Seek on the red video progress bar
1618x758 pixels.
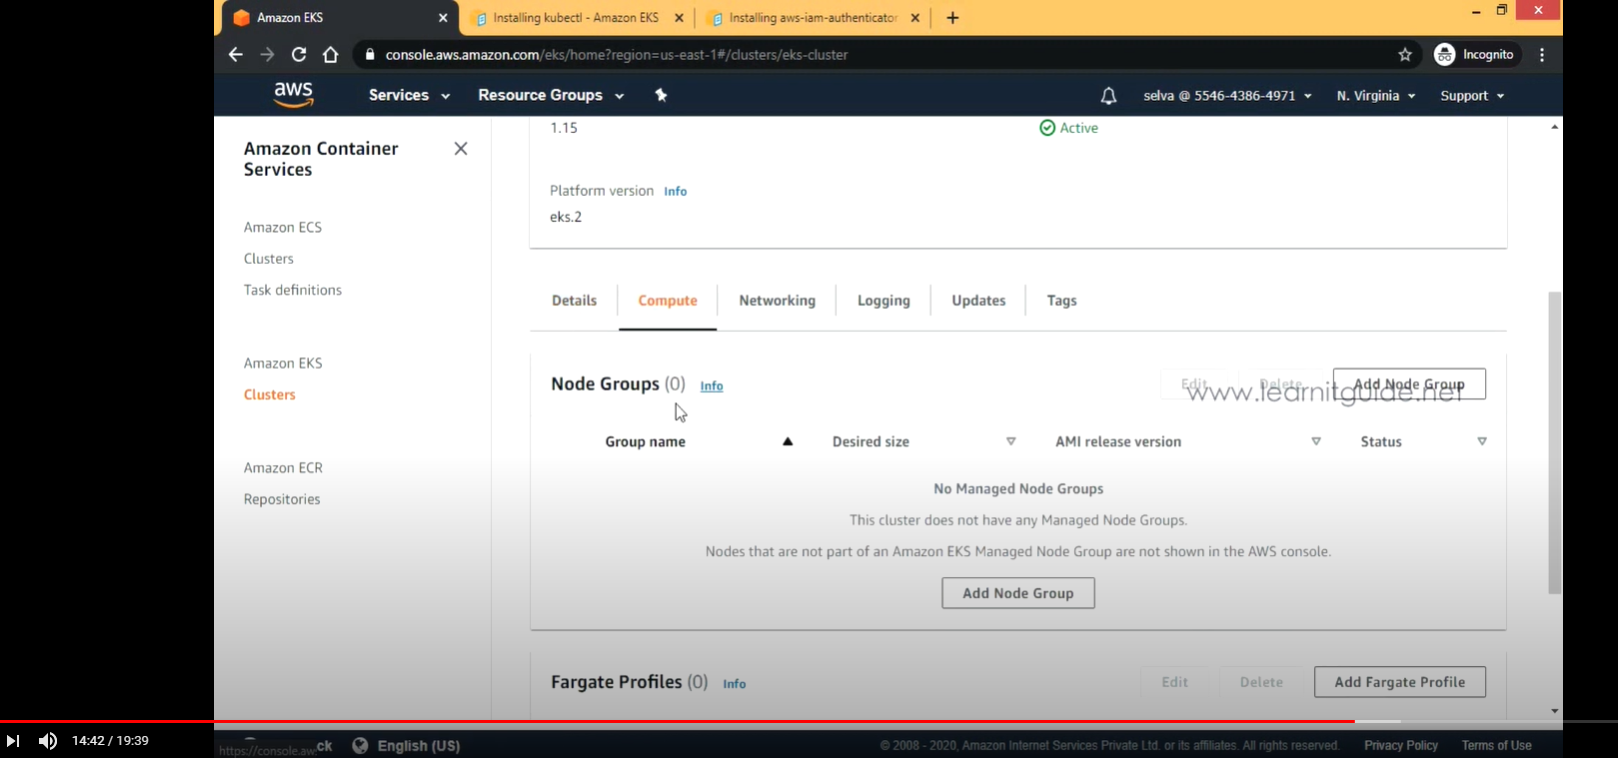tap(677, 721)
